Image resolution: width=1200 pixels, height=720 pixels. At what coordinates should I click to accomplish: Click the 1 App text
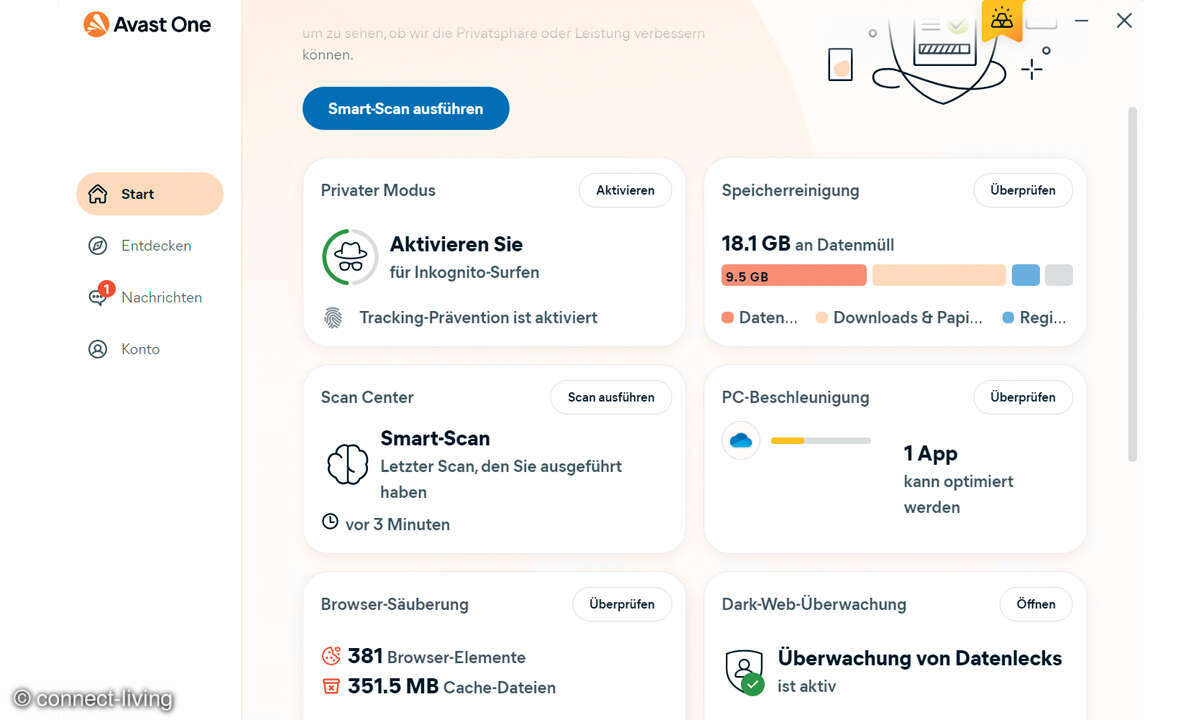[x=931, y=453]
